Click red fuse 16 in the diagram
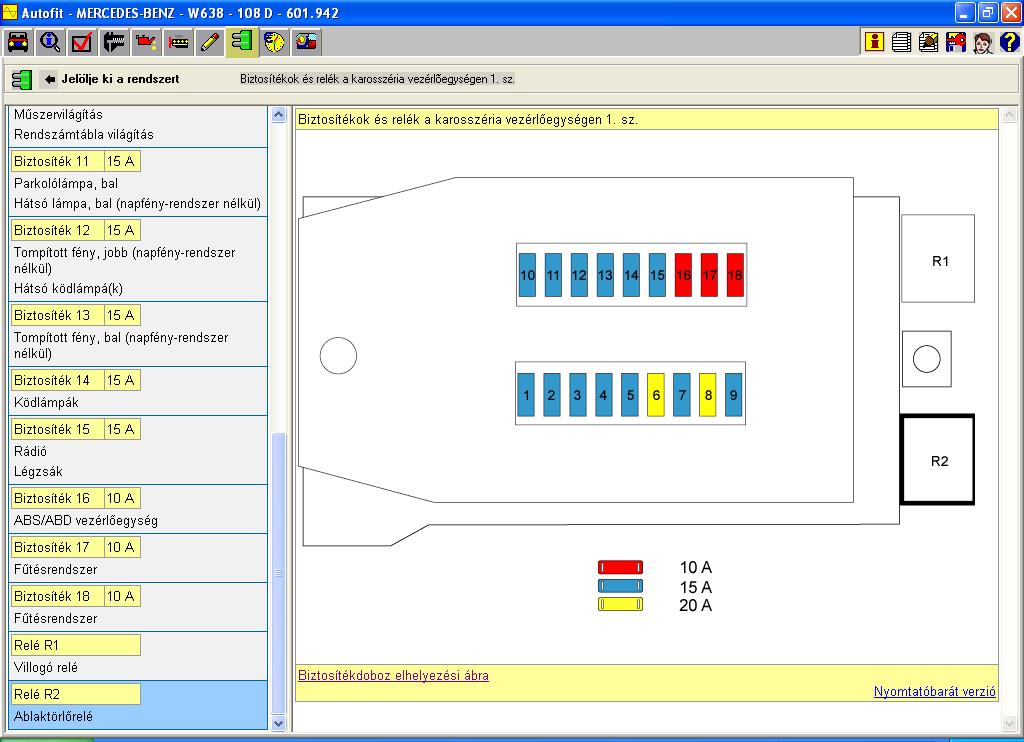The height and width of the screenshot is (742, 1024). [x=683, y=275]
